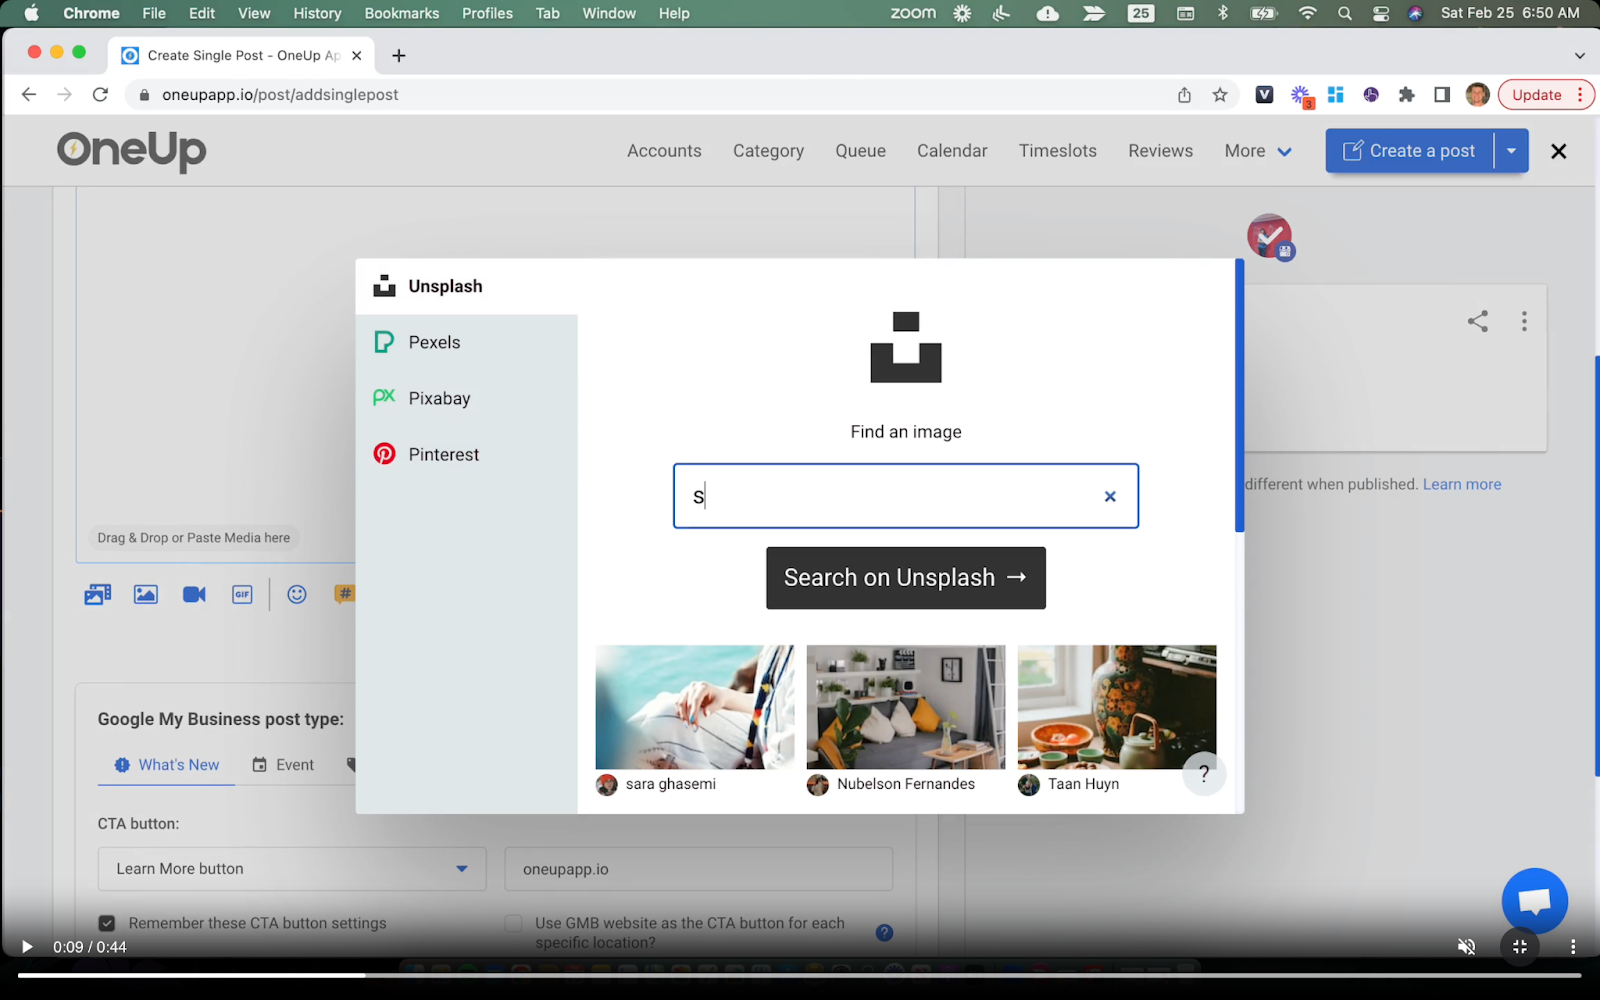This screenshot has height=1000, width=1600.
Task: Clear the image search field with the X
Action: (1110, 496)
